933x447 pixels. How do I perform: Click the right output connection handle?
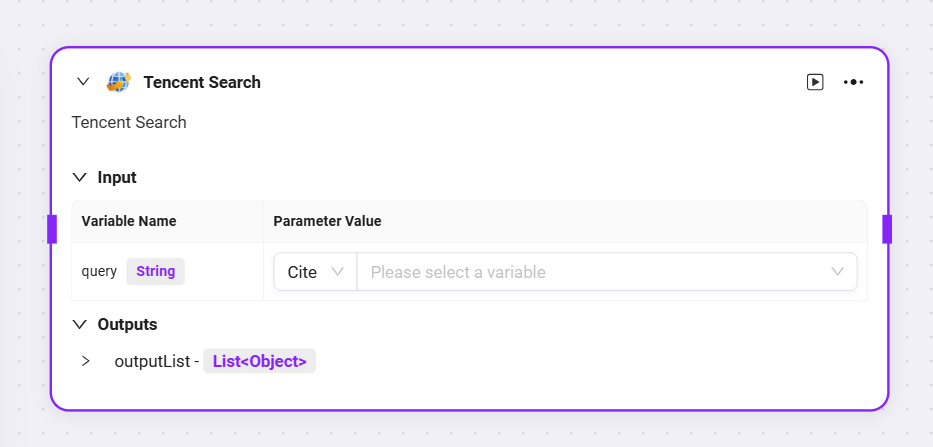tap(887, 229)
